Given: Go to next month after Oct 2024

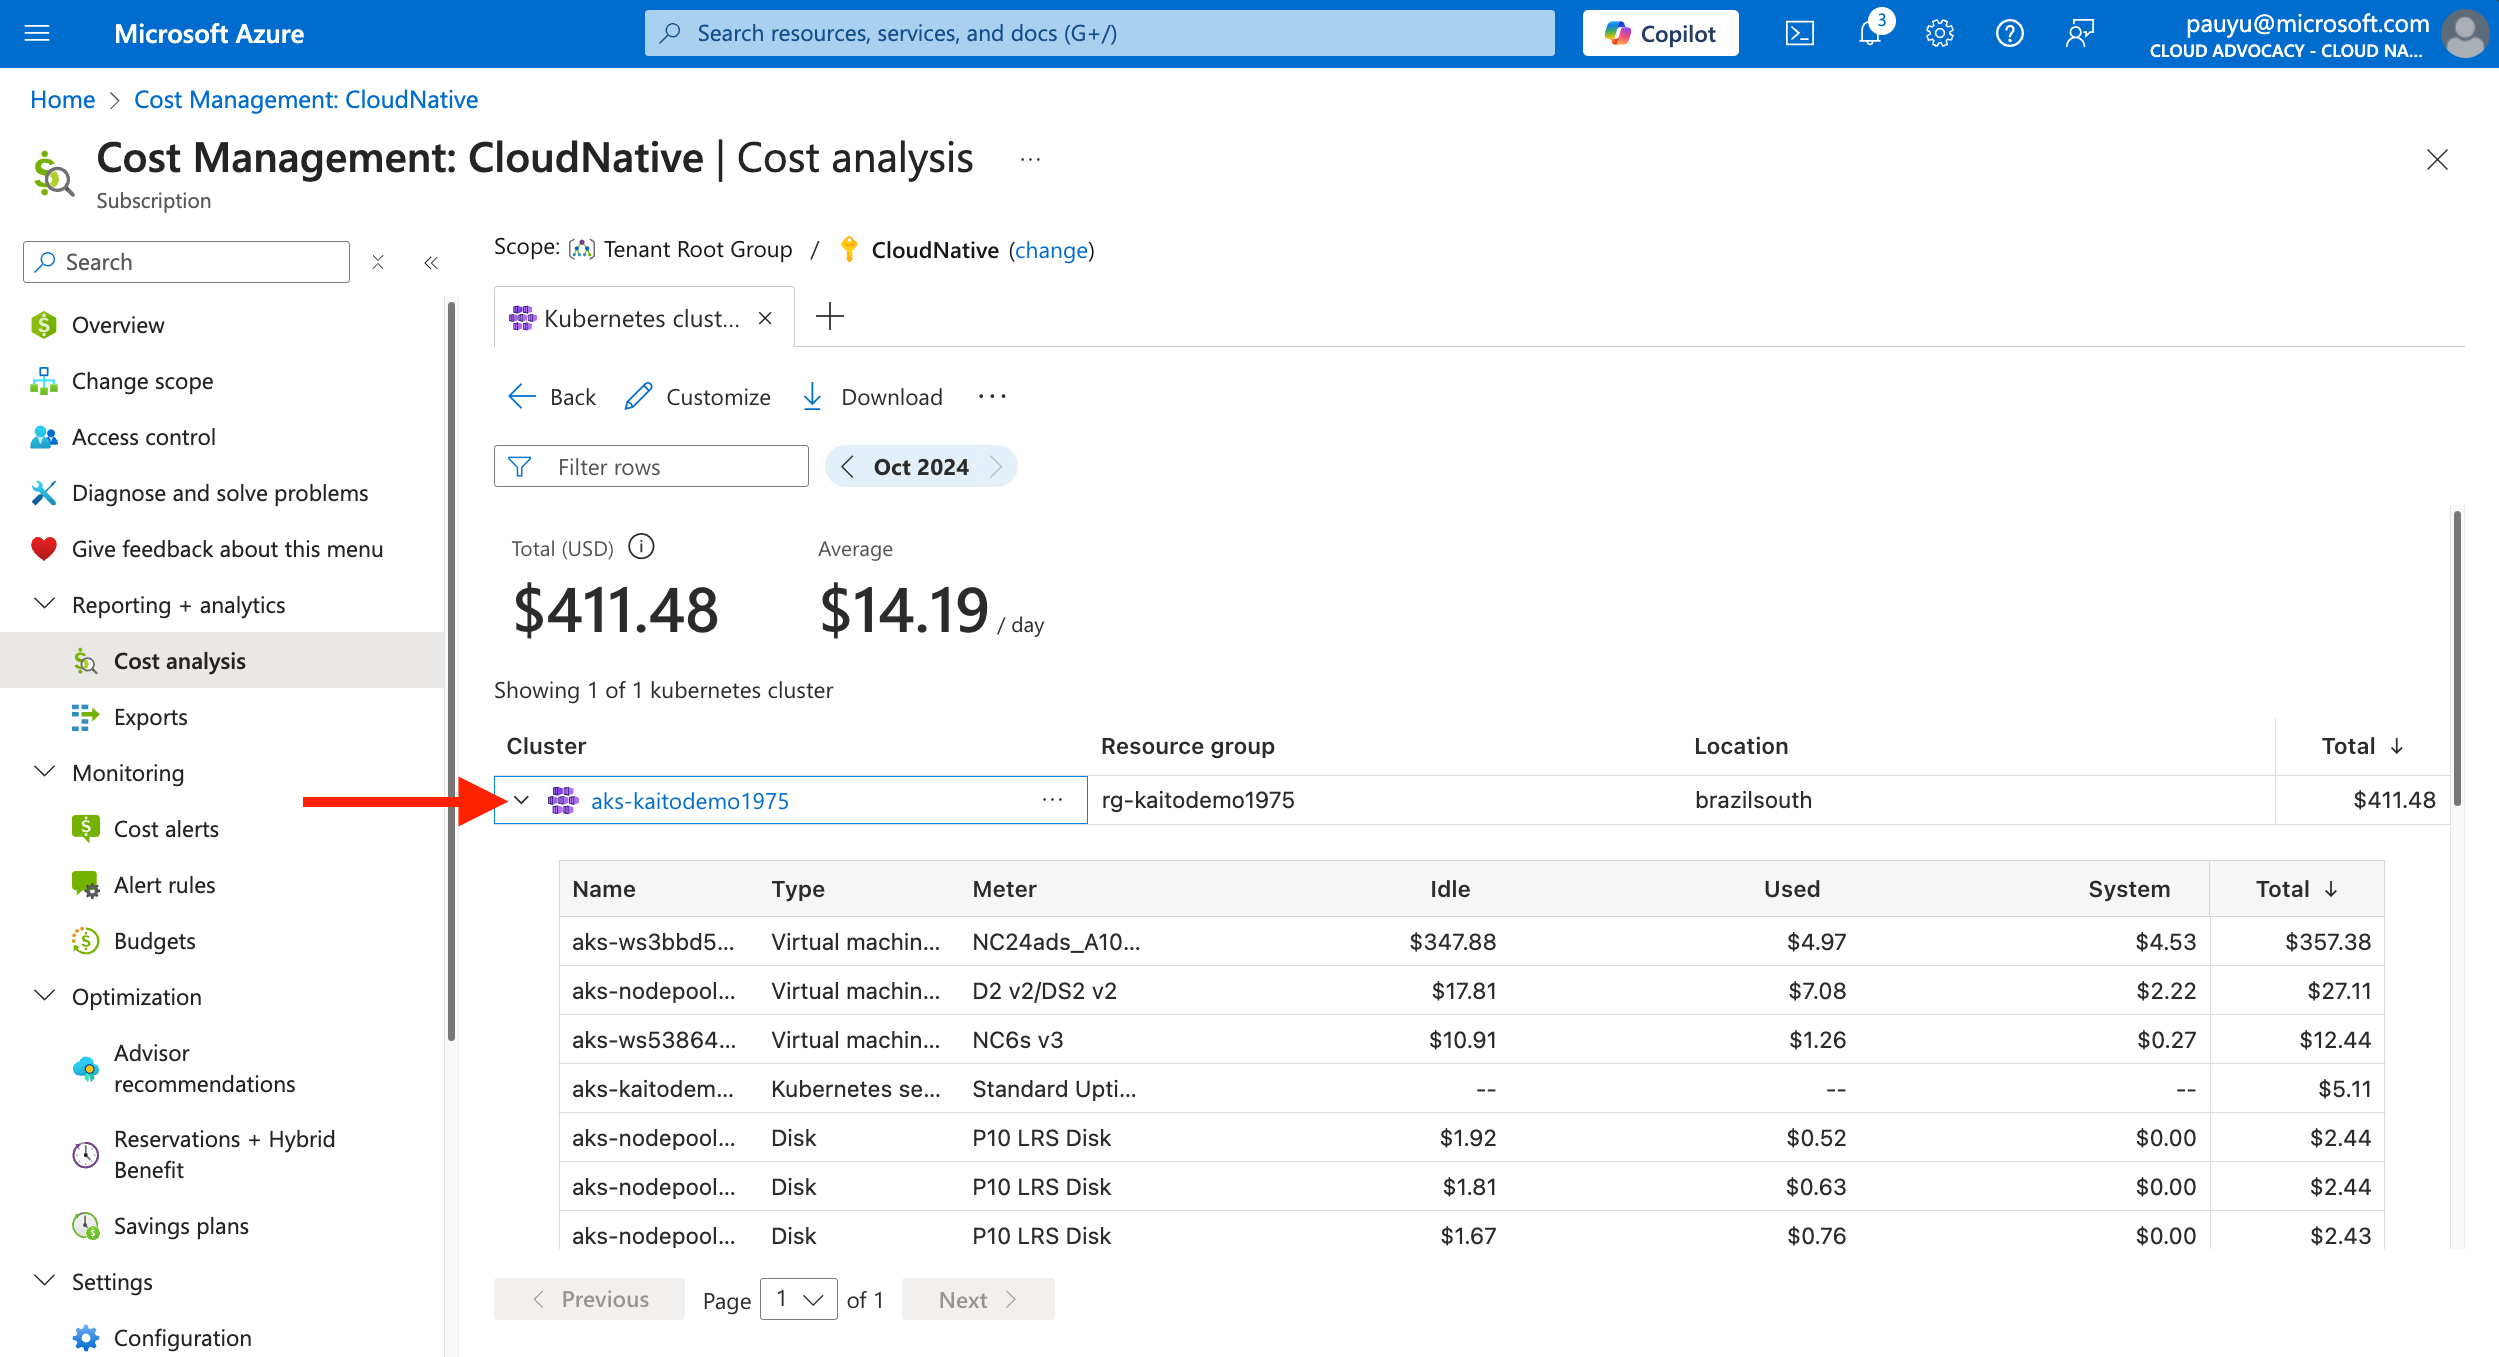Looking at the screenshot, I should (x=996, y=467).
